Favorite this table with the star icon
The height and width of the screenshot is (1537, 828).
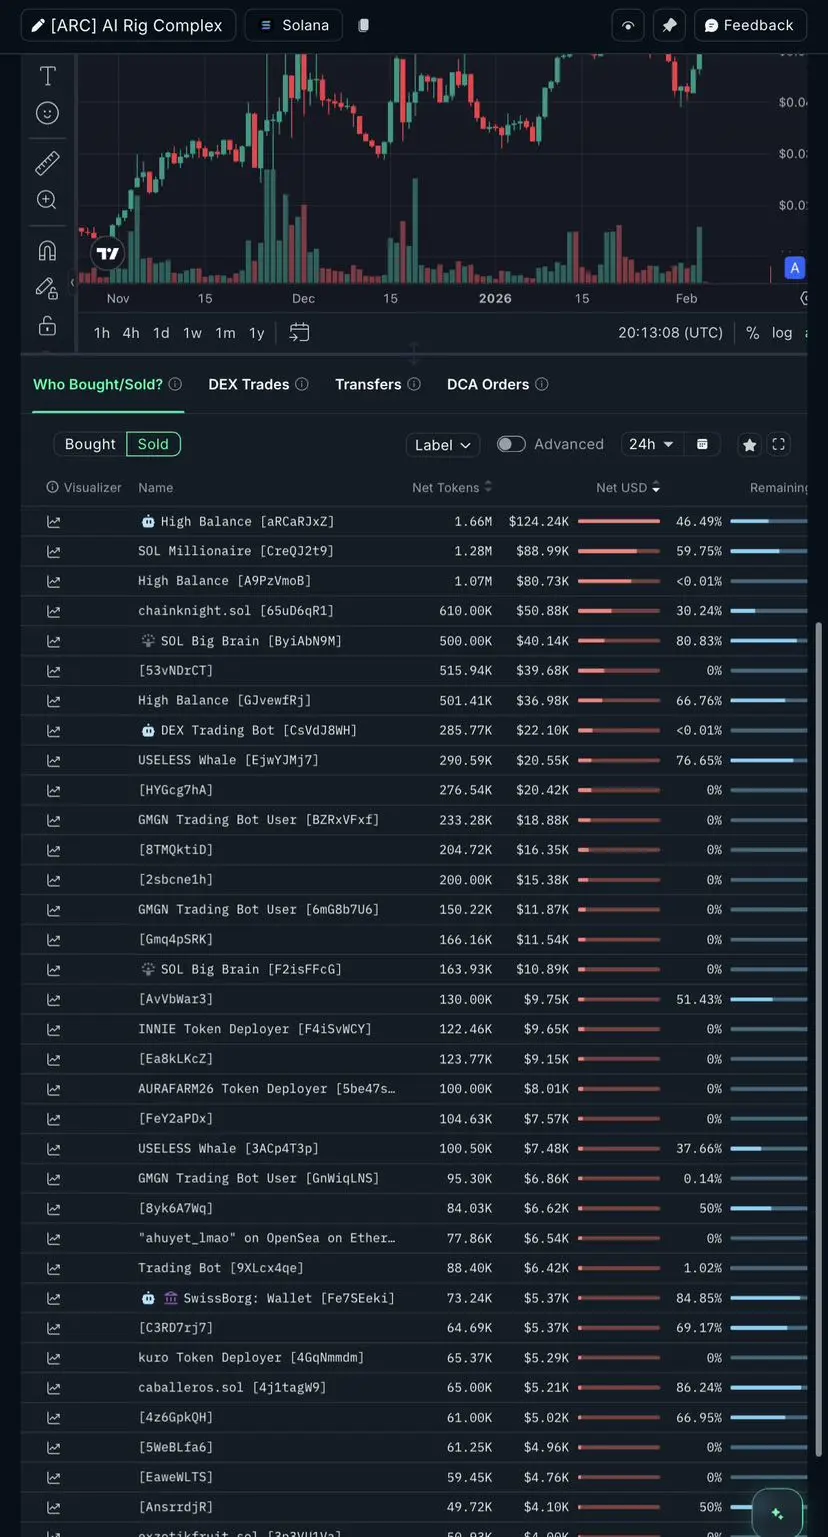point(749,445)
